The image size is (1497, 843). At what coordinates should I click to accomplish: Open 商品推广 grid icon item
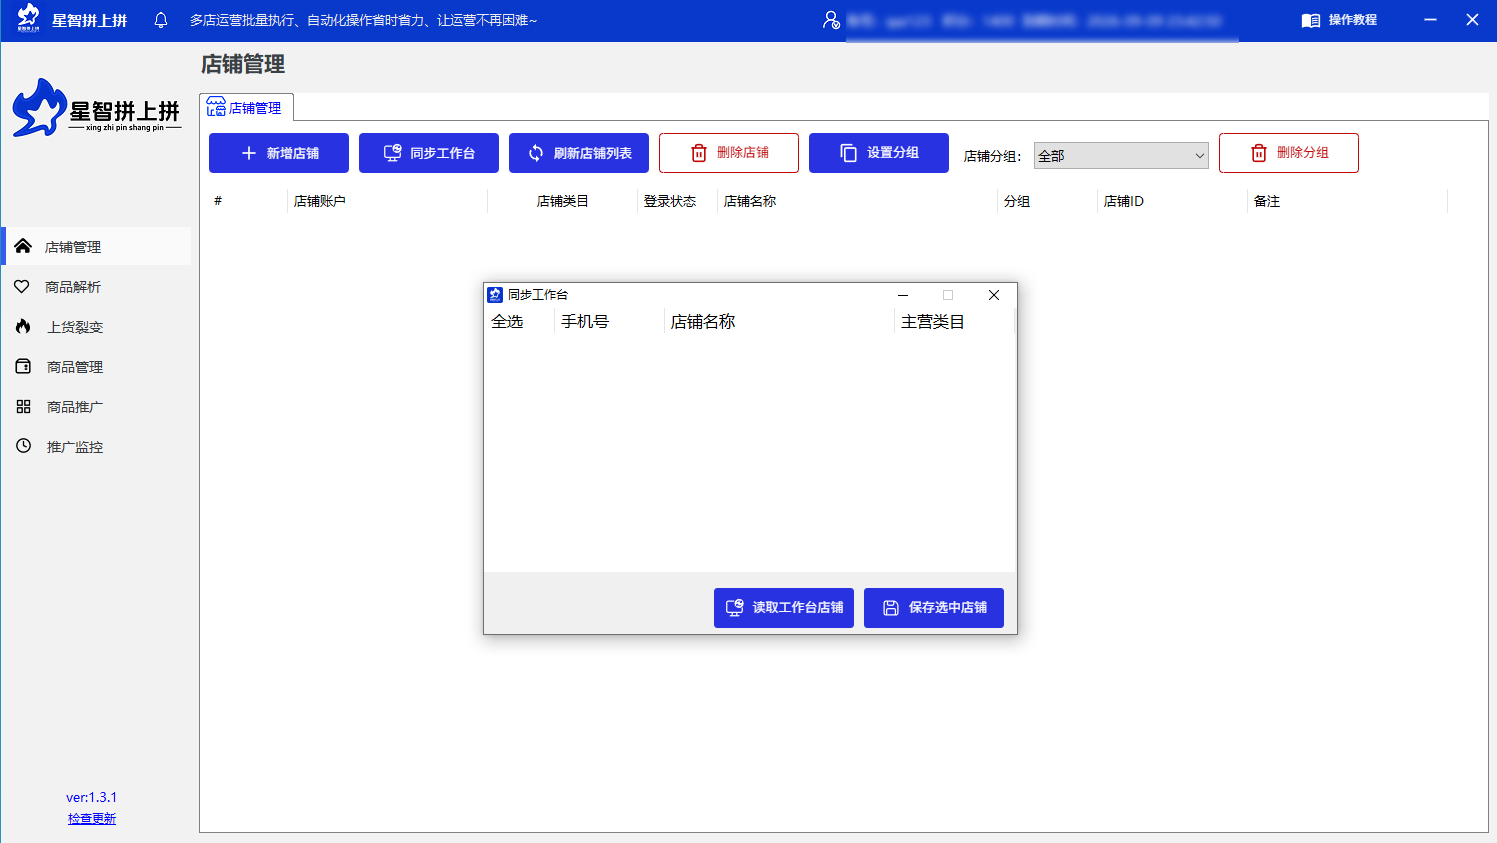24,407
